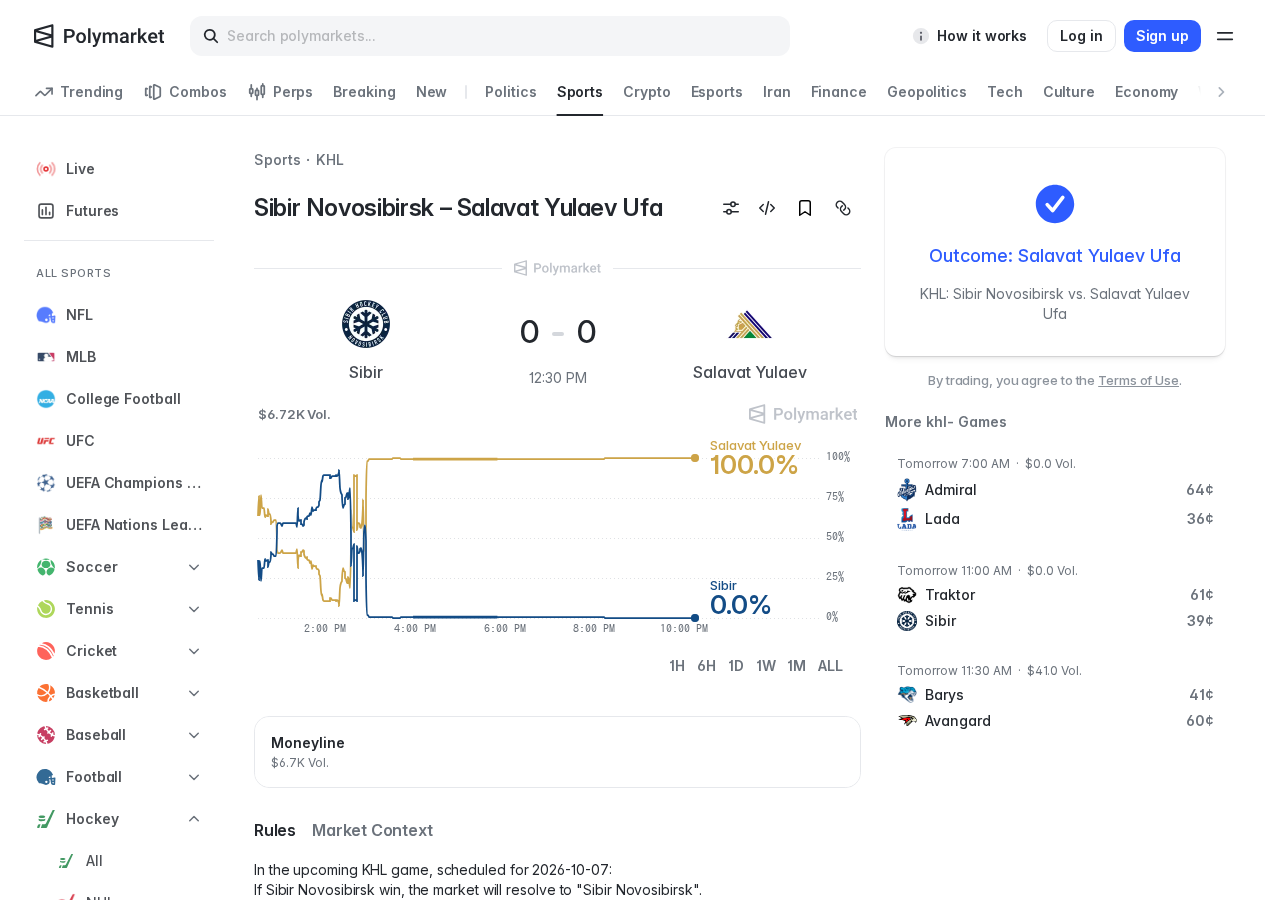Expand the Basketball category
Viewport: 1280px width, 900px height.
[x=194, y=693]
